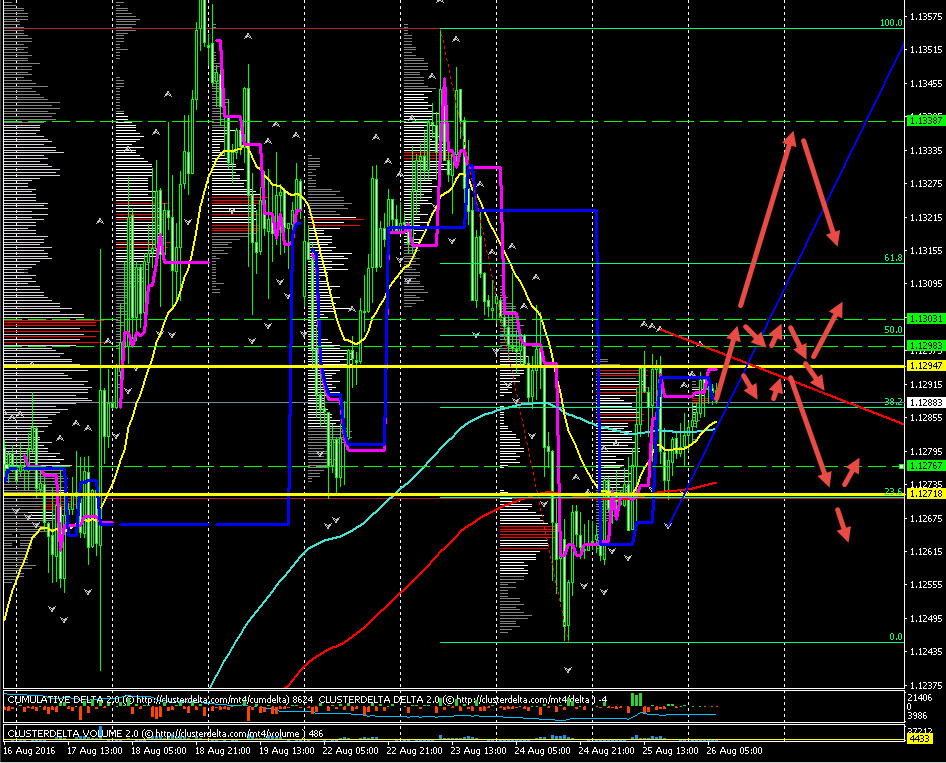This screenshot has width=946, height=763.
Task: Click the 1.13515 price axis label
Action: point(926,49)
